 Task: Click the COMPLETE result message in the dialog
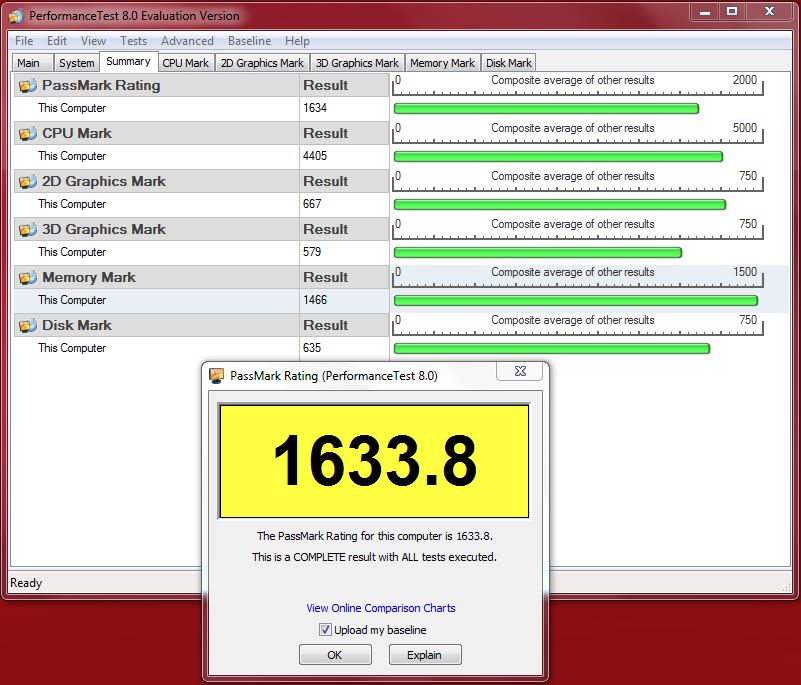coord(374,557)
